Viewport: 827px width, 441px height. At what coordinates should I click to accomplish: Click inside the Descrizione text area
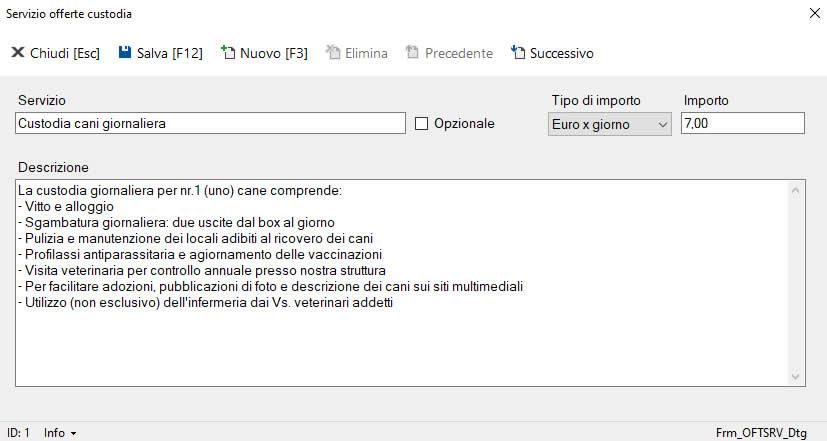pos(400,340)
